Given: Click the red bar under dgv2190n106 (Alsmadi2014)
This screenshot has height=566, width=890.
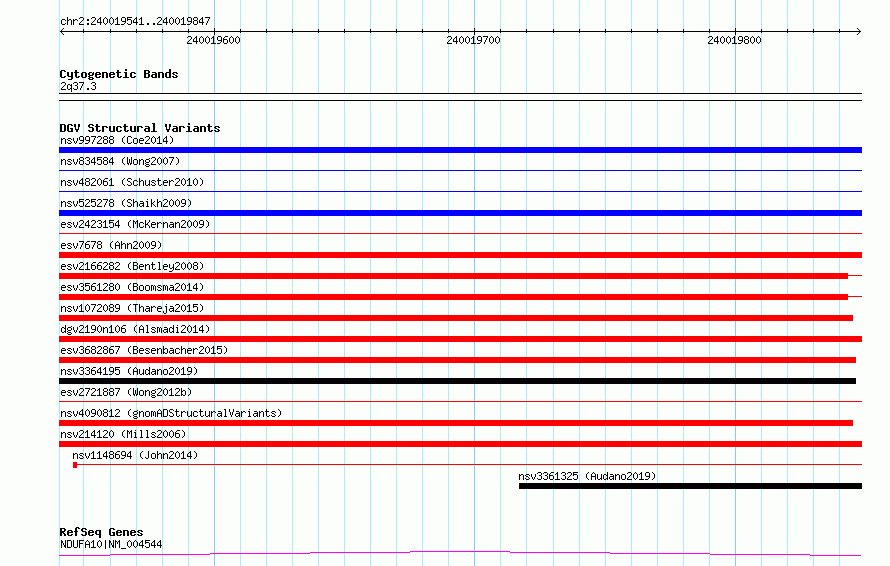Looking at the screenshot, I should click(x=460, y=339).
